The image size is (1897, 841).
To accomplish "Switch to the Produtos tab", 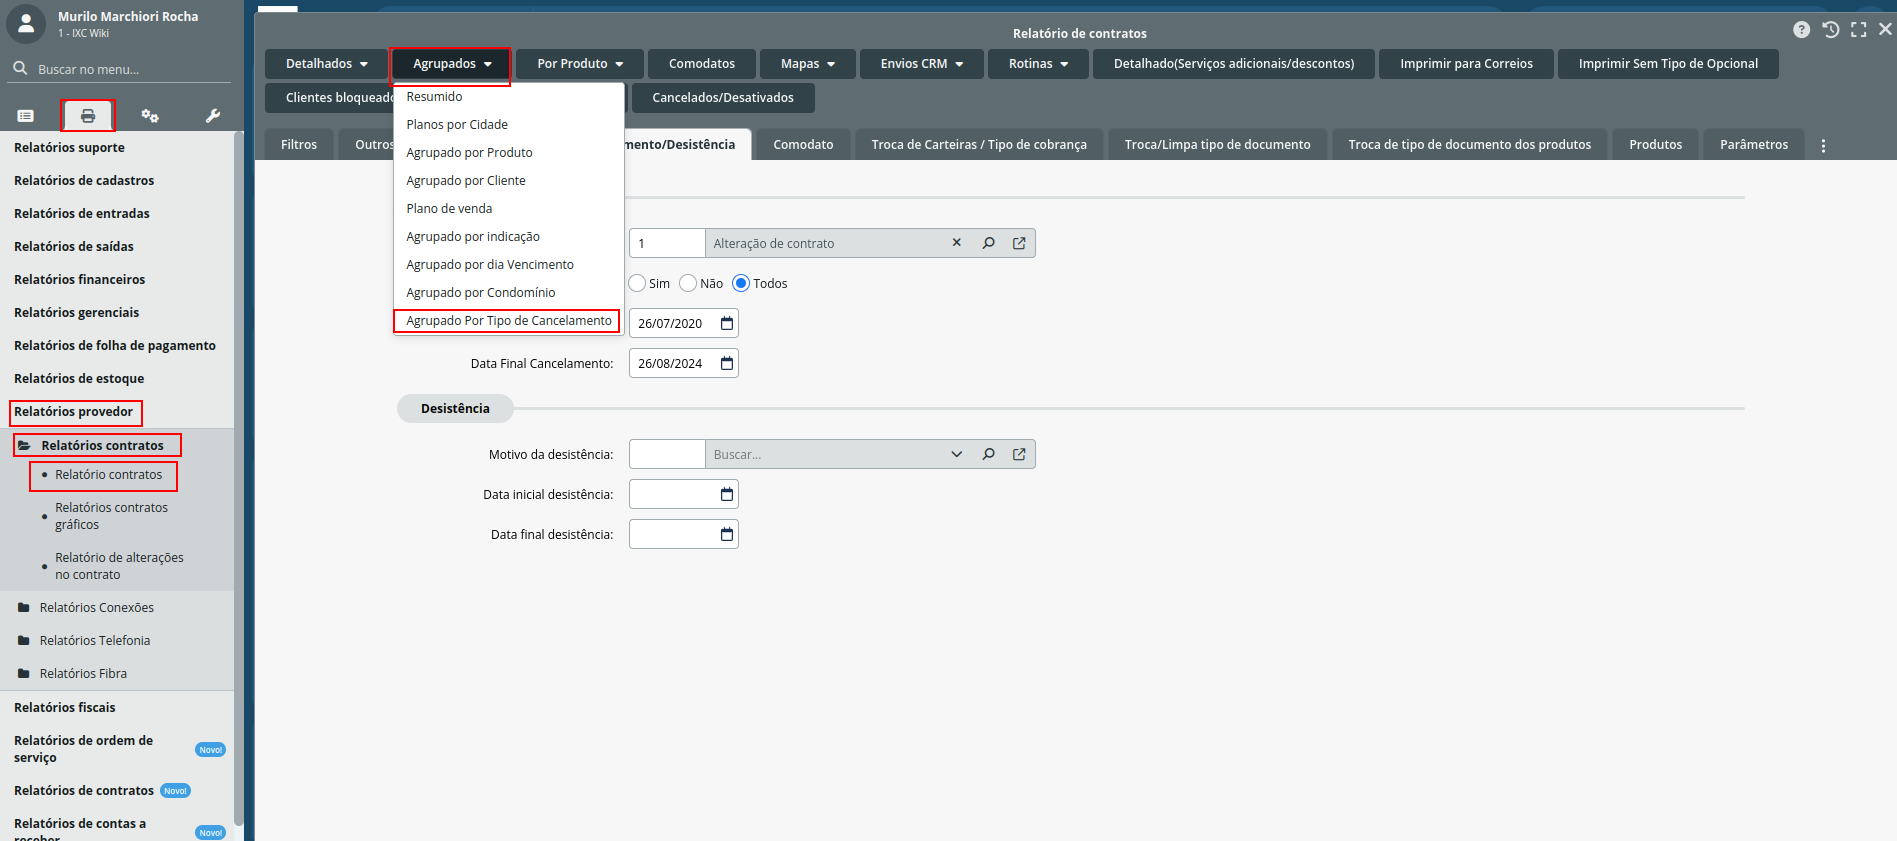I will click(x=1655, y=145).
